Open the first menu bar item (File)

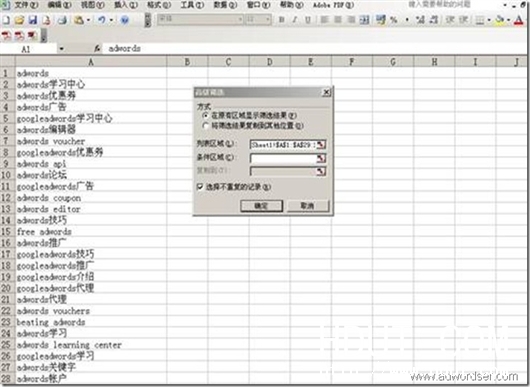click(26, 5)
